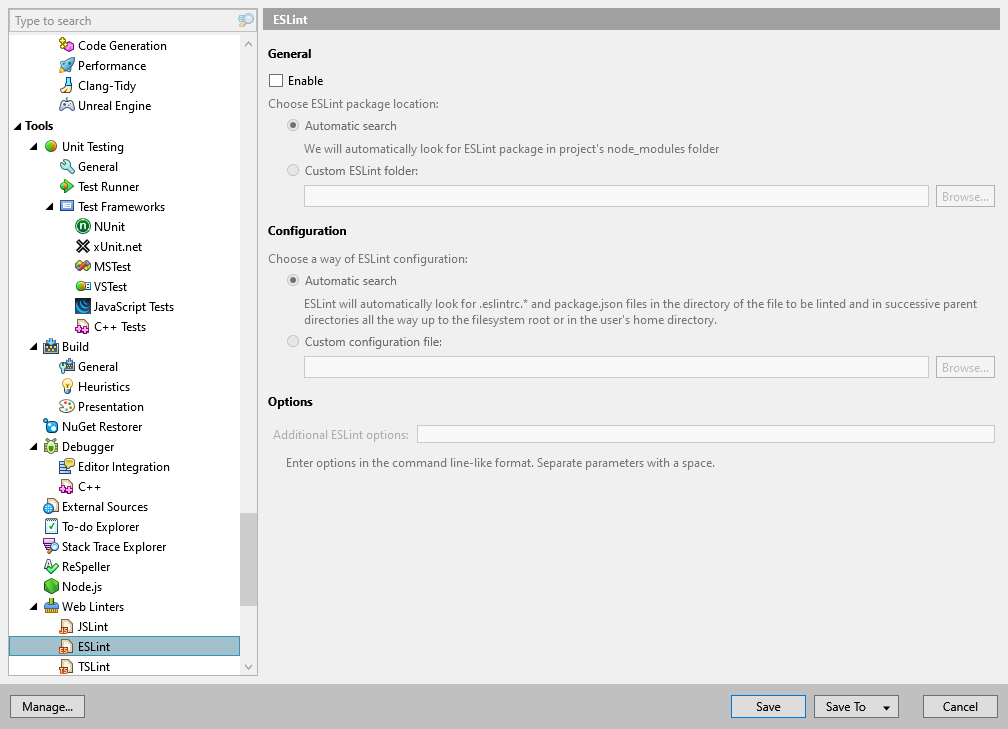1008x729 pixels.
Task: Select the Custom ESLint folder radio
Action: pyautogui.click(x=293, y=170)
